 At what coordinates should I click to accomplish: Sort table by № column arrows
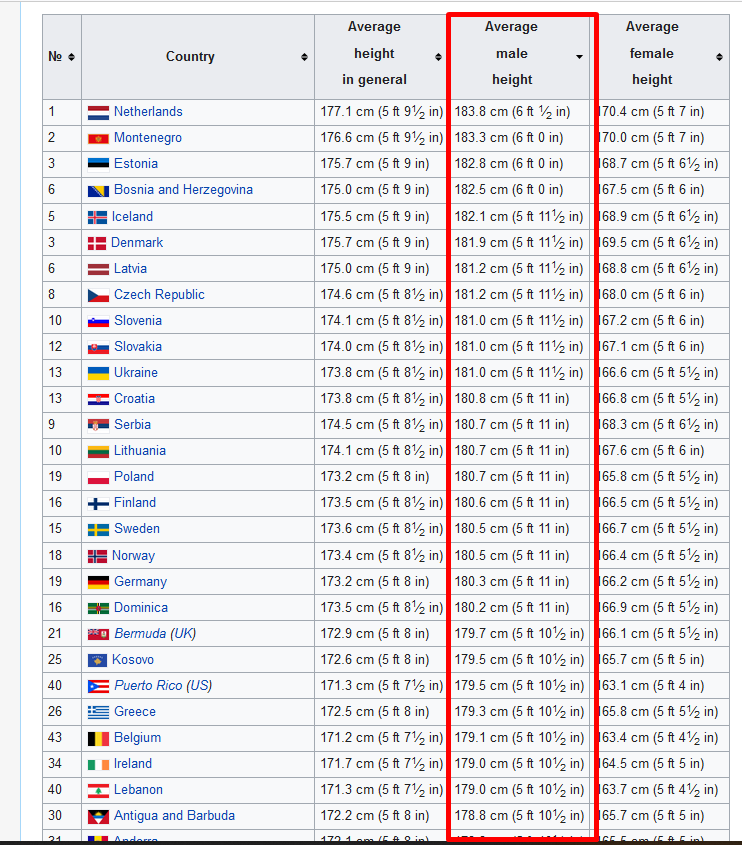coord(71,57)
